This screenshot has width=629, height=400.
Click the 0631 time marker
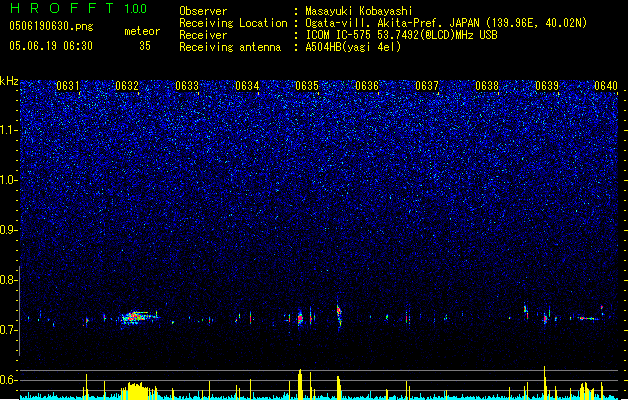click(68, 86)
